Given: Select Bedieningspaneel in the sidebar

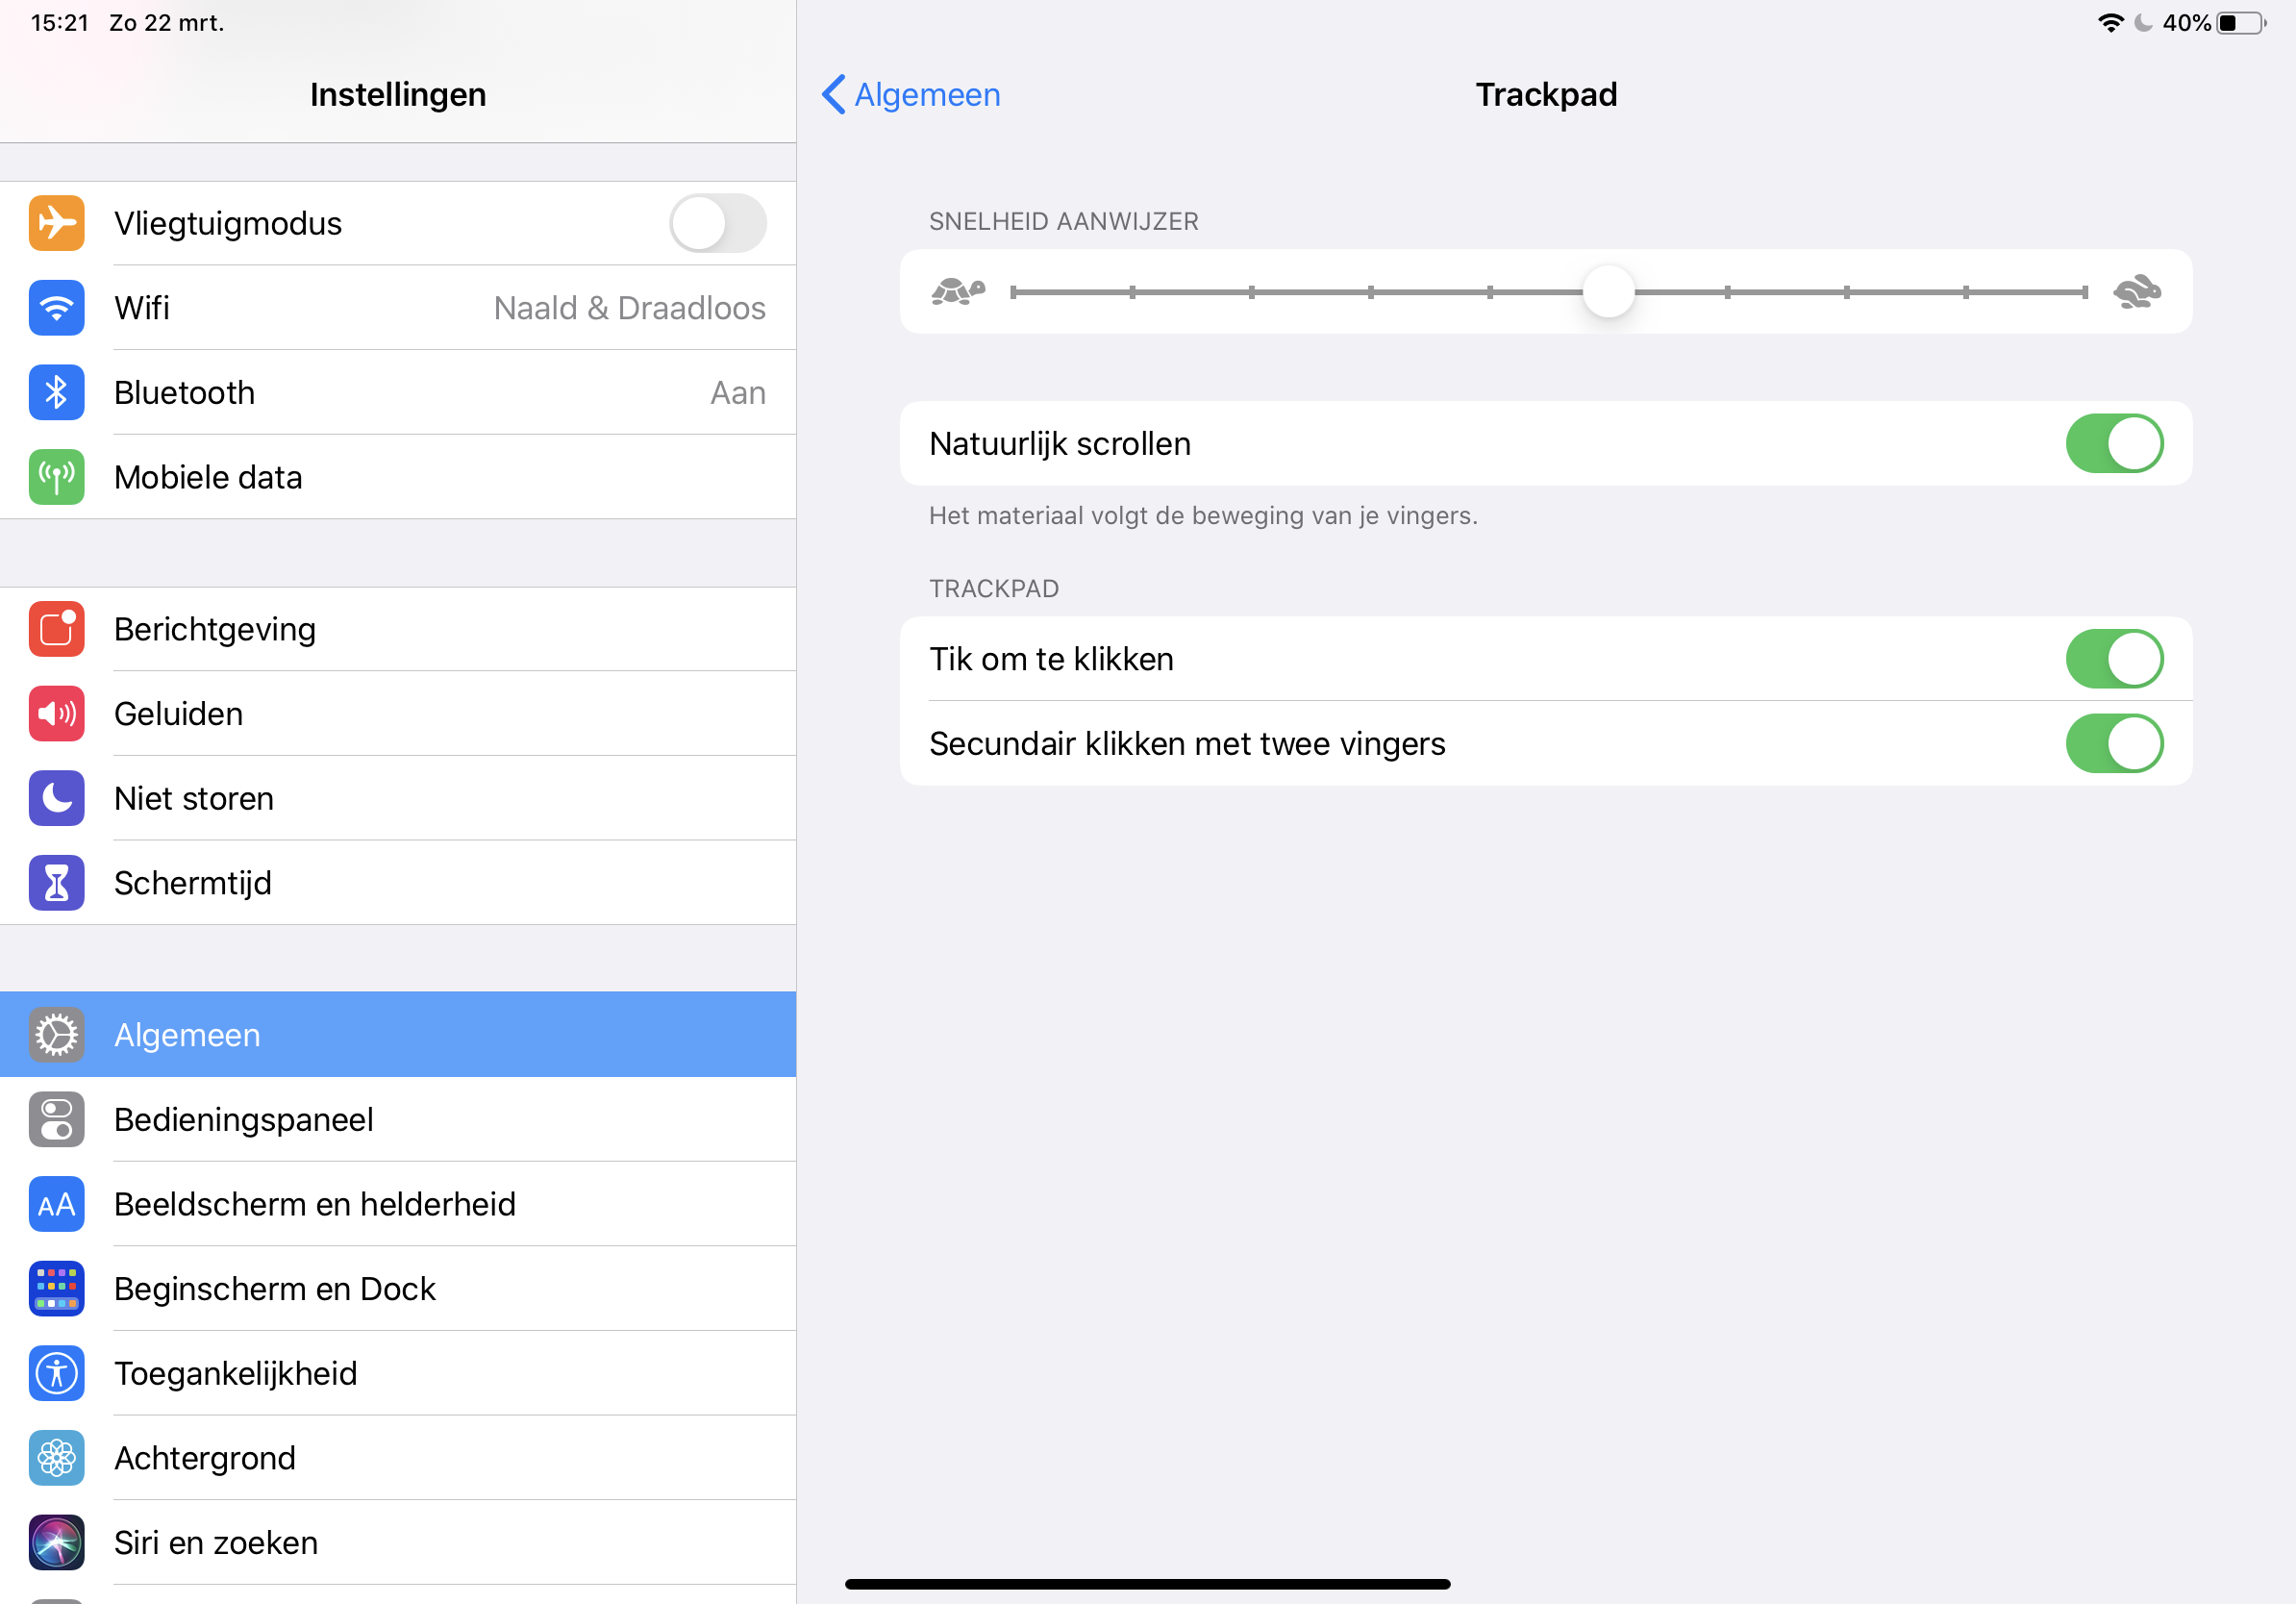Looking at the screenshot, I should 244,1119.
